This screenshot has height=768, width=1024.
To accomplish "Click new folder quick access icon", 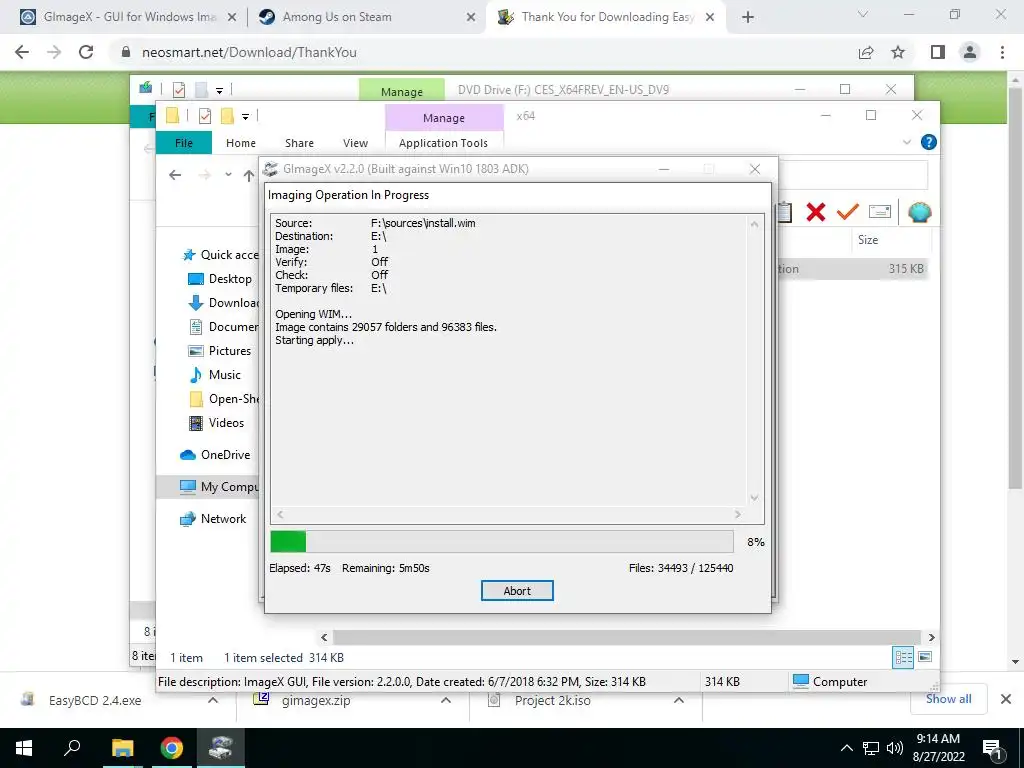I will pos(227,116).
